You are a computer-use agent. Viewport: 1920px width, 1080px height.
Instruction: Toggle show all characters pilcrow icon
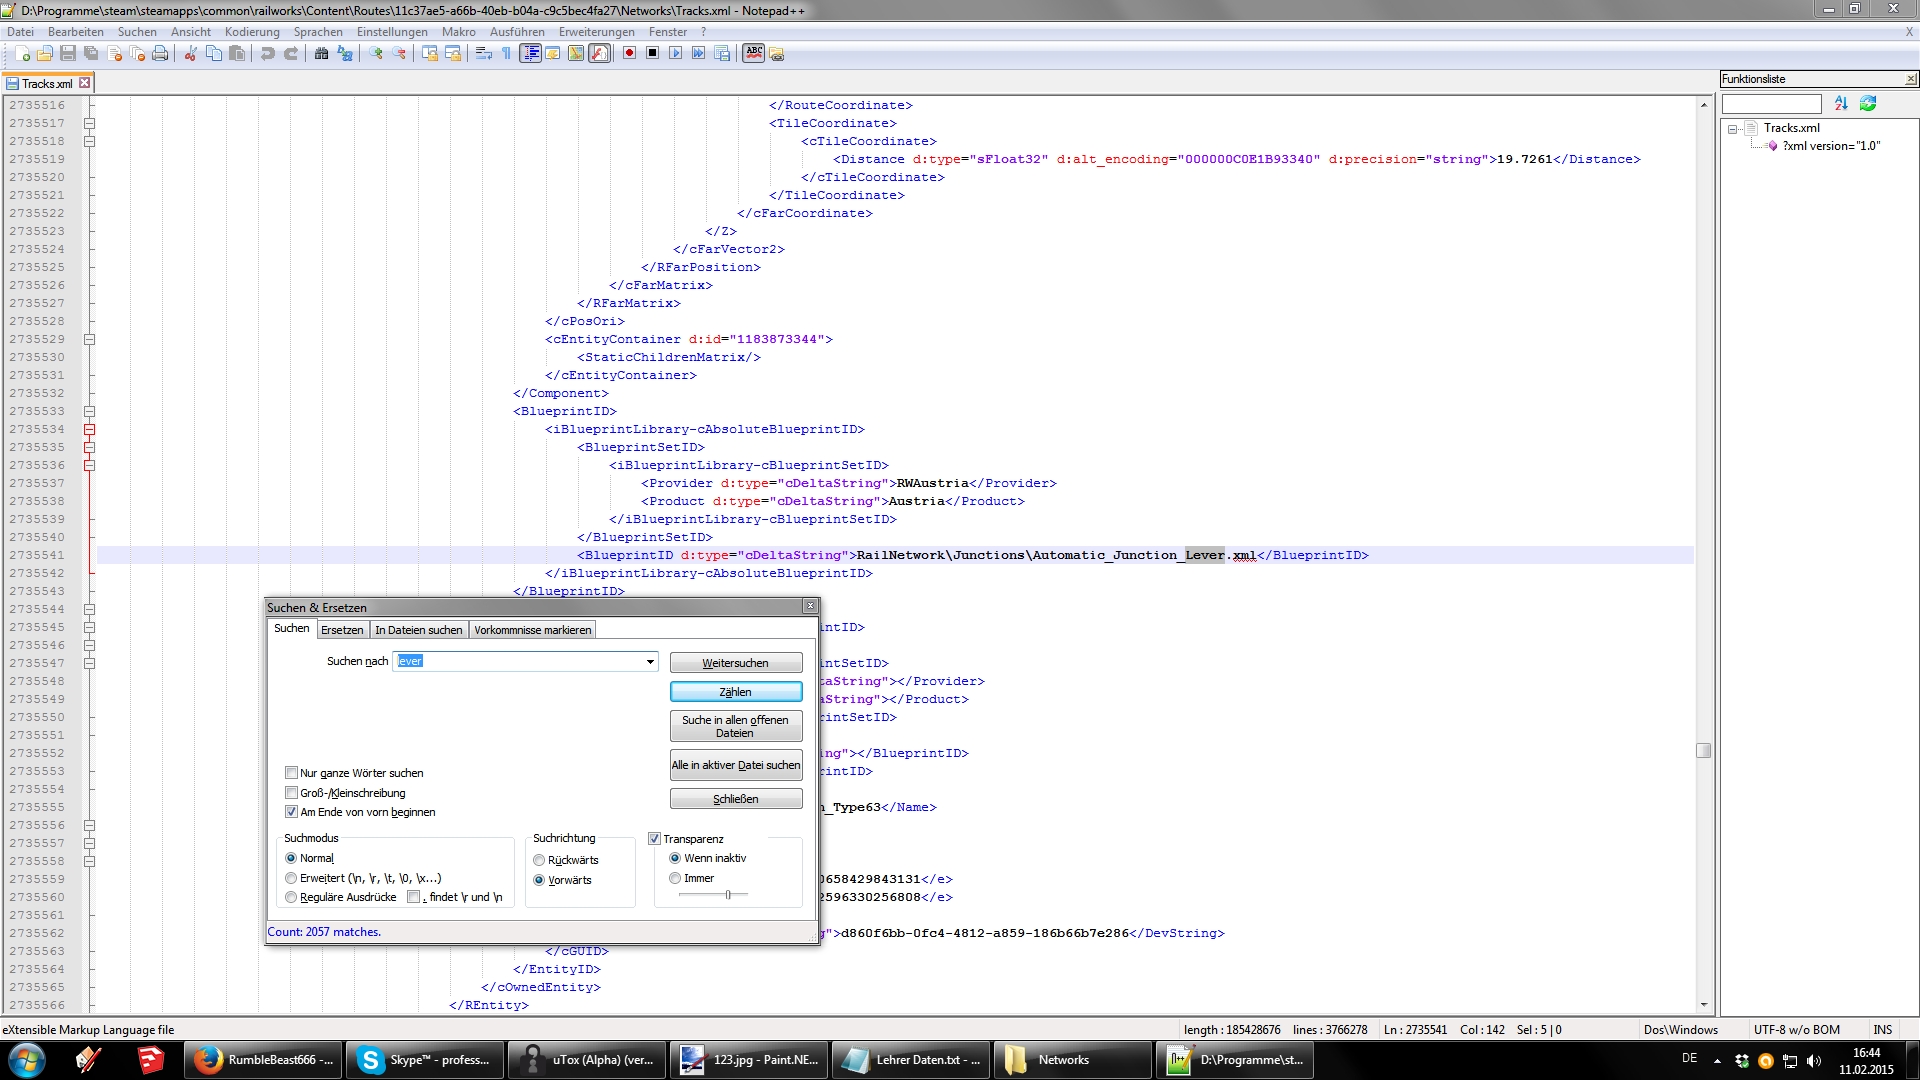[x=507, y=54]
